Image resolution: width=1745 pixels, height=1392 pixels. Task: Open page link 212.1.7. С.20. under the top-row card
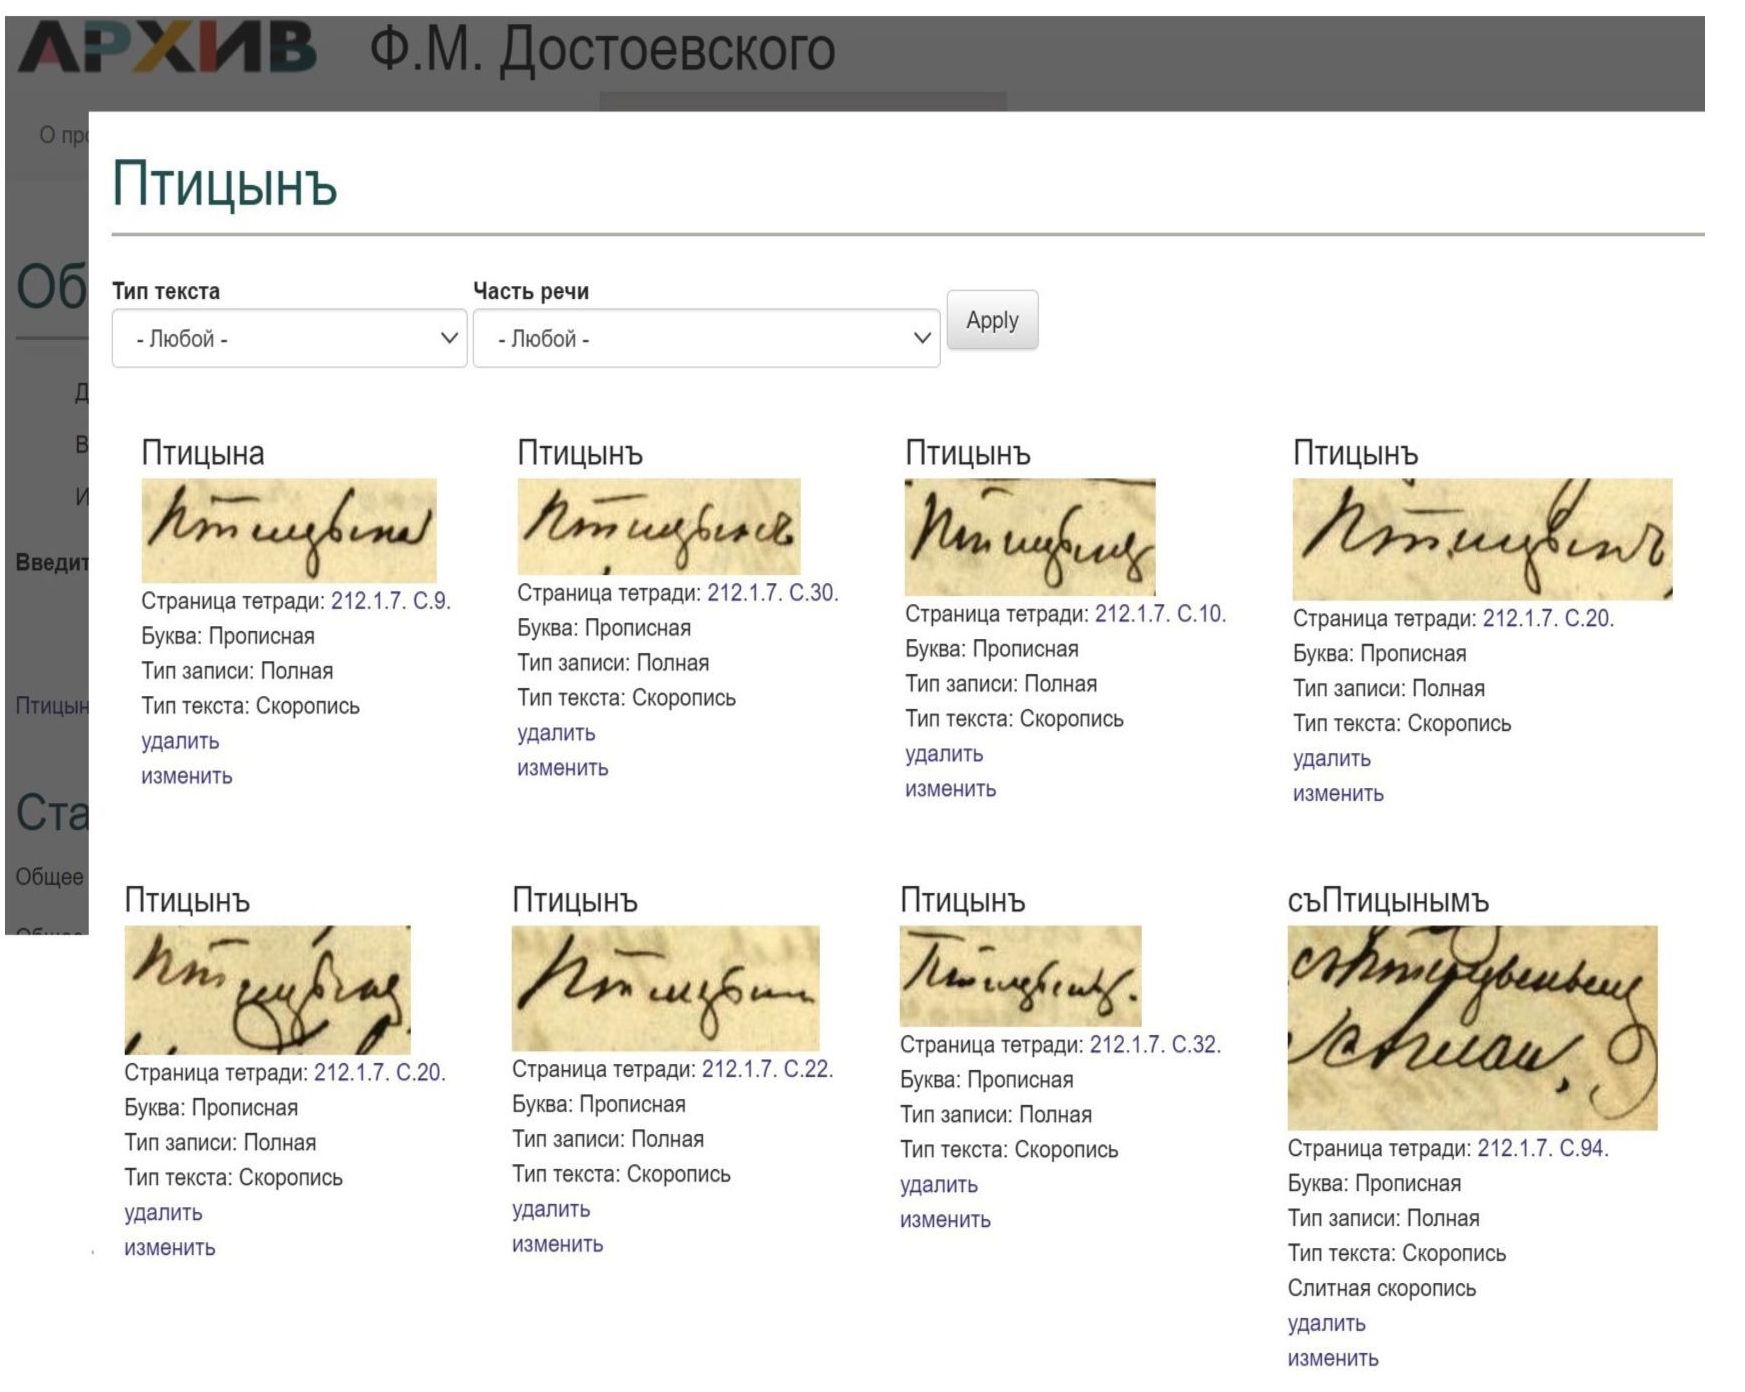click(x=1548, y=619)
